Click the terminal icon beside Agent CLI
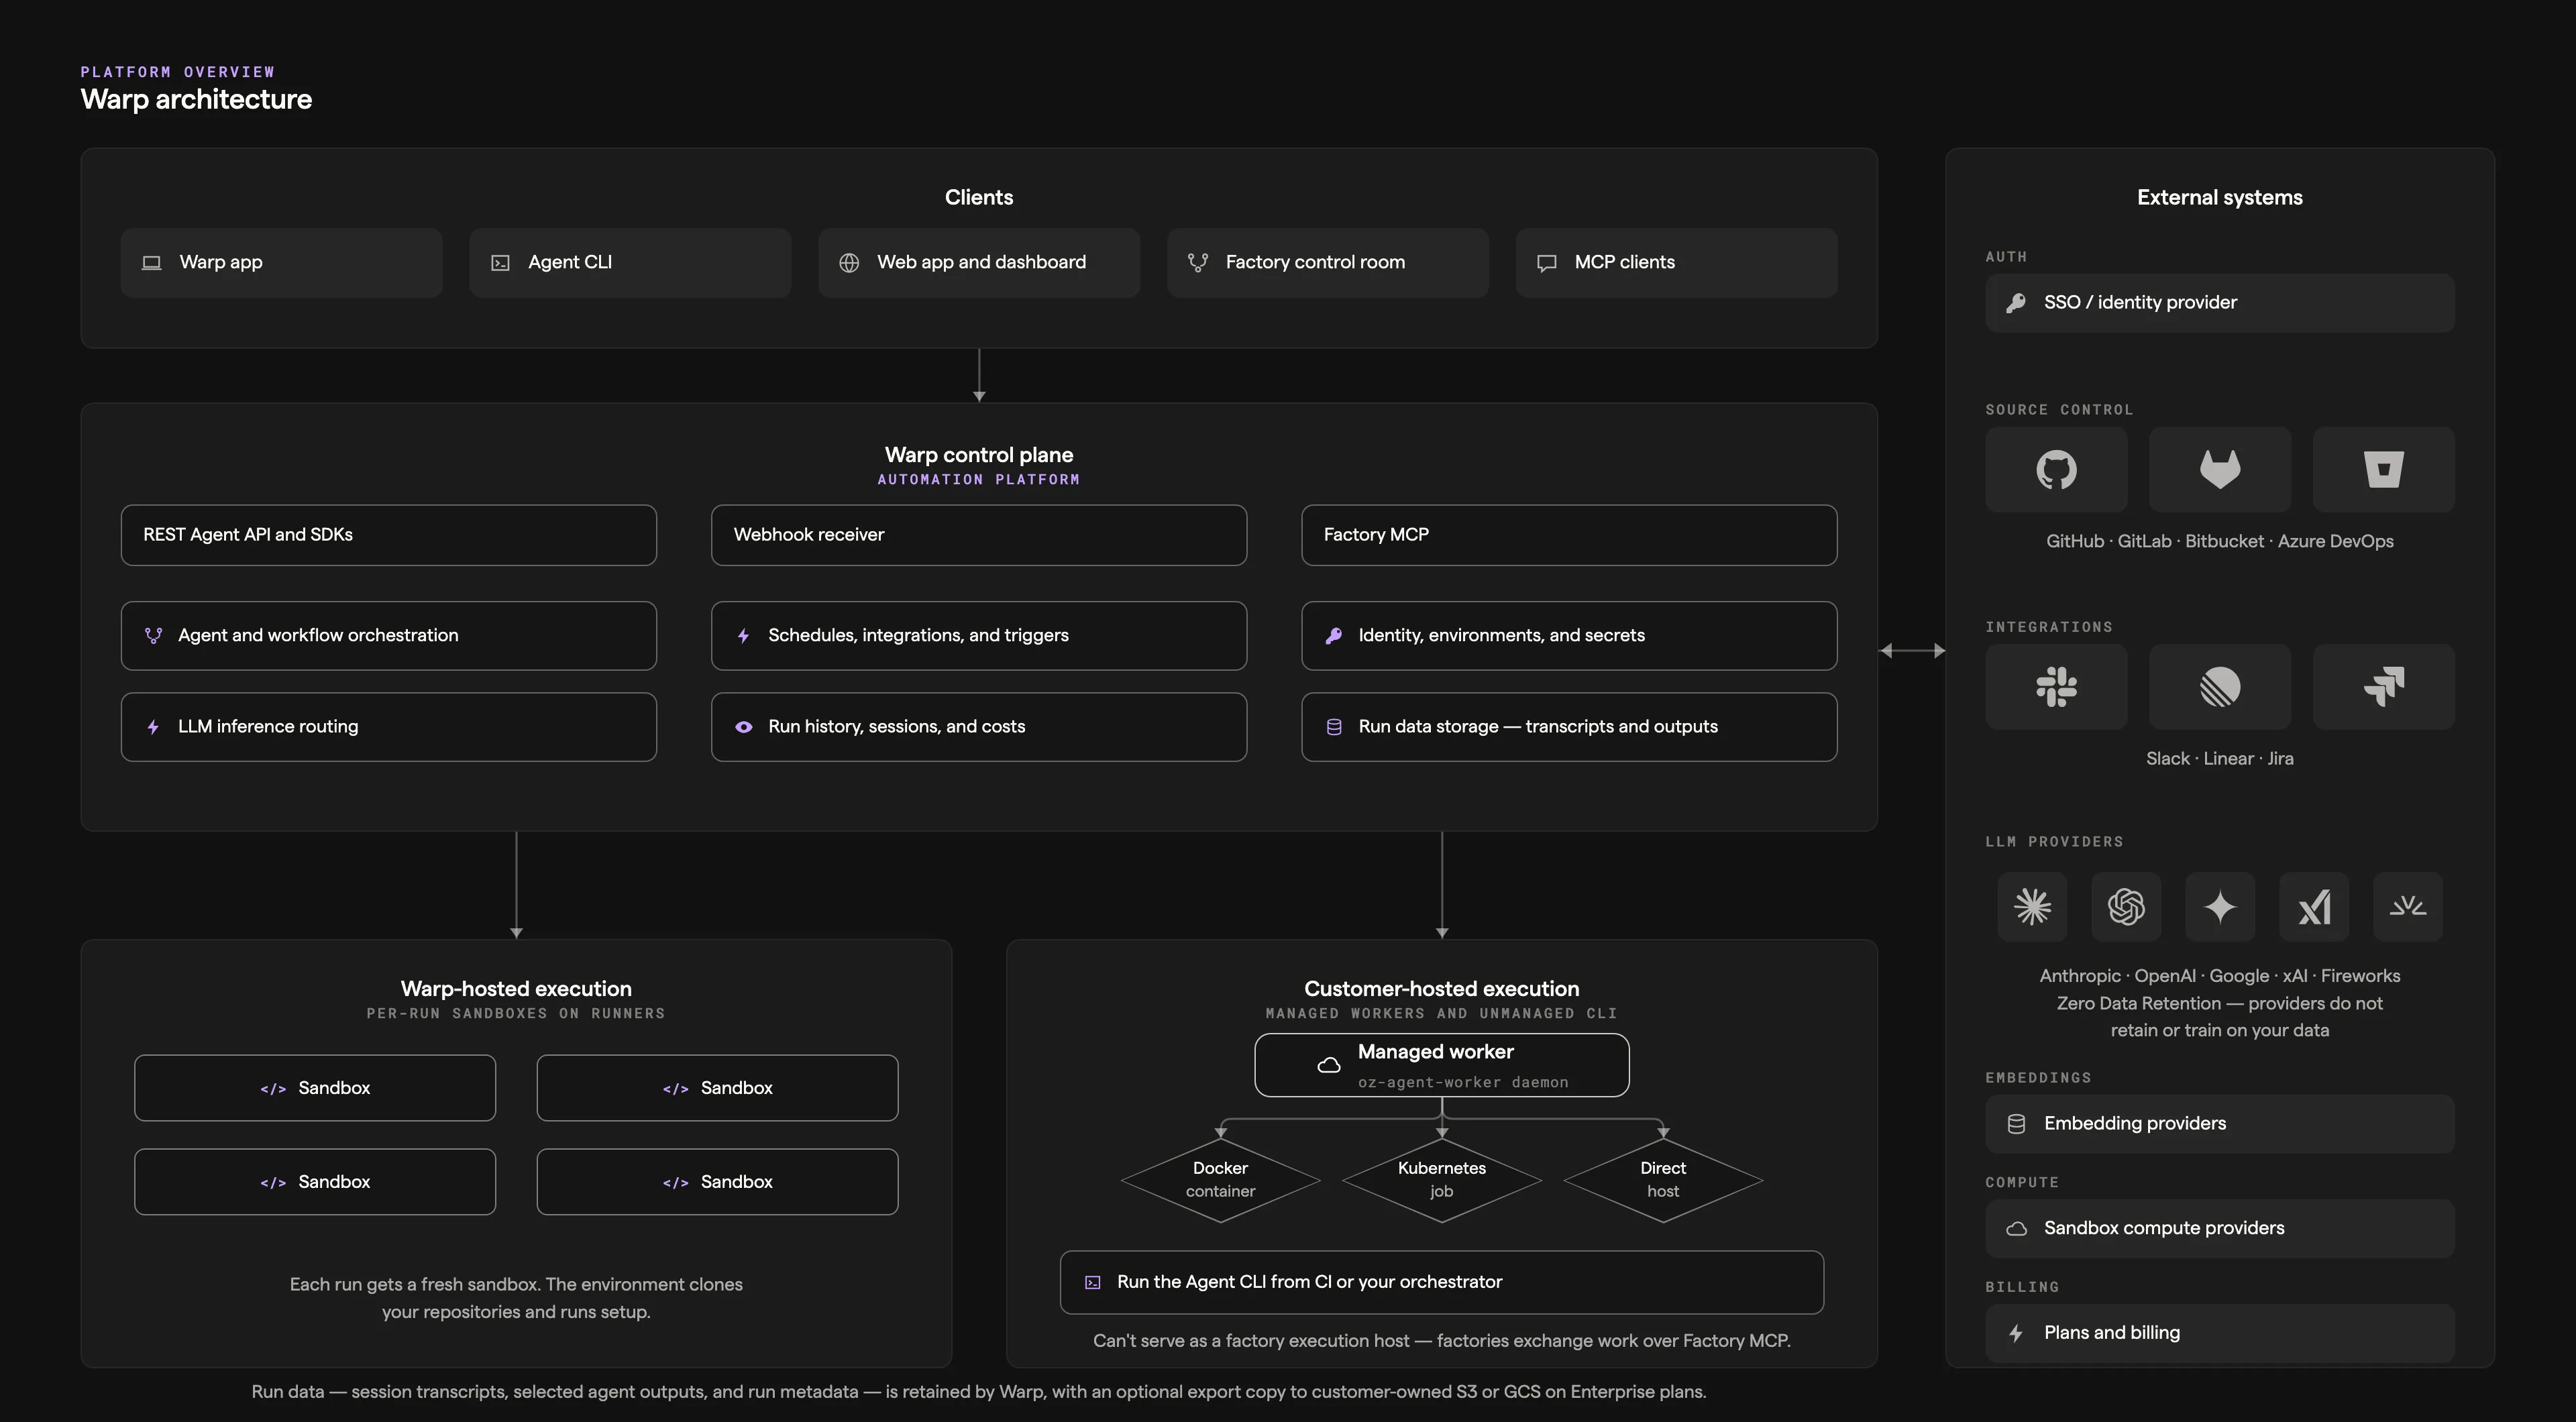 [500, 263]
